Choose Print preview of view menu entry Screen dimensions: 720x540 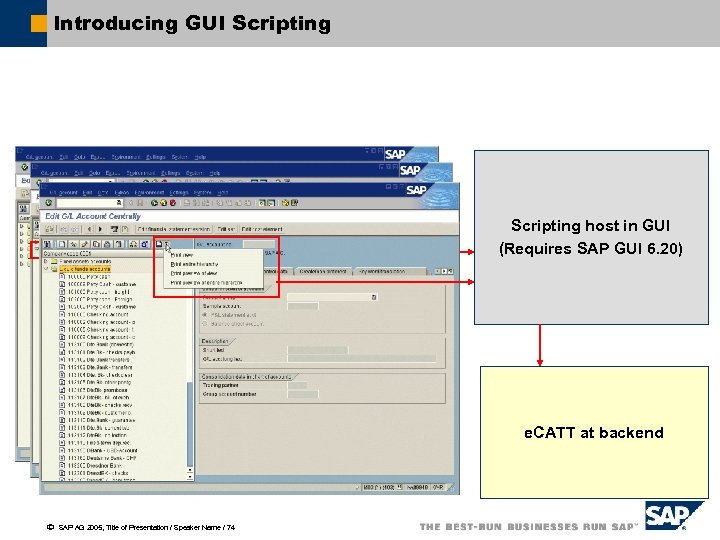[x=194, y=273]
